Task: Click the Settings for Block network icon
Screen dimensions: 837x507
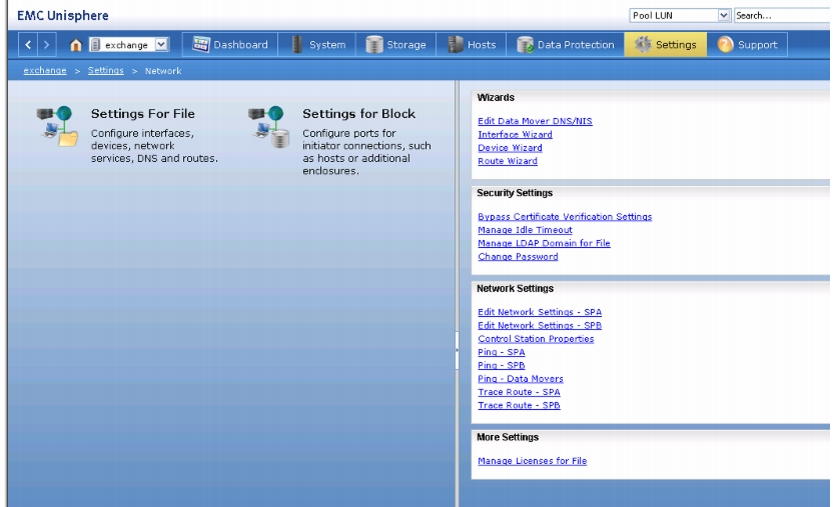Action: pos(269,126)
